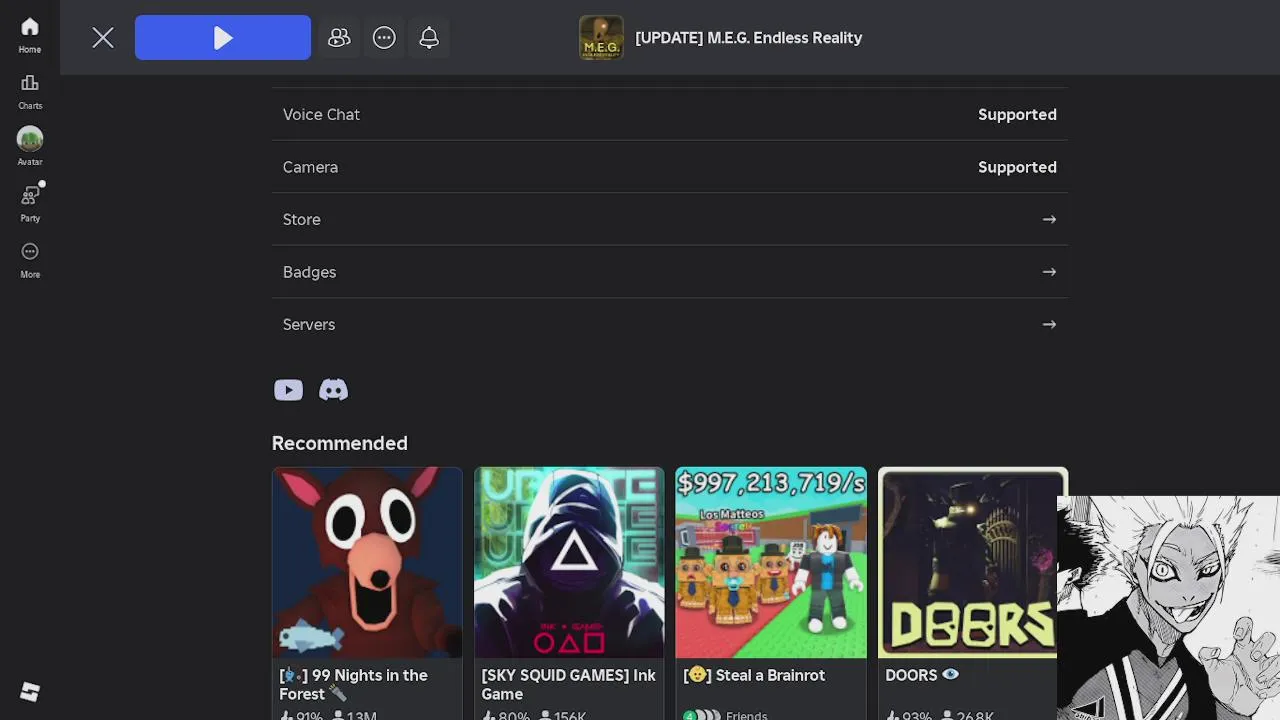Go to Home in sidebar

[x=30, y=35]
